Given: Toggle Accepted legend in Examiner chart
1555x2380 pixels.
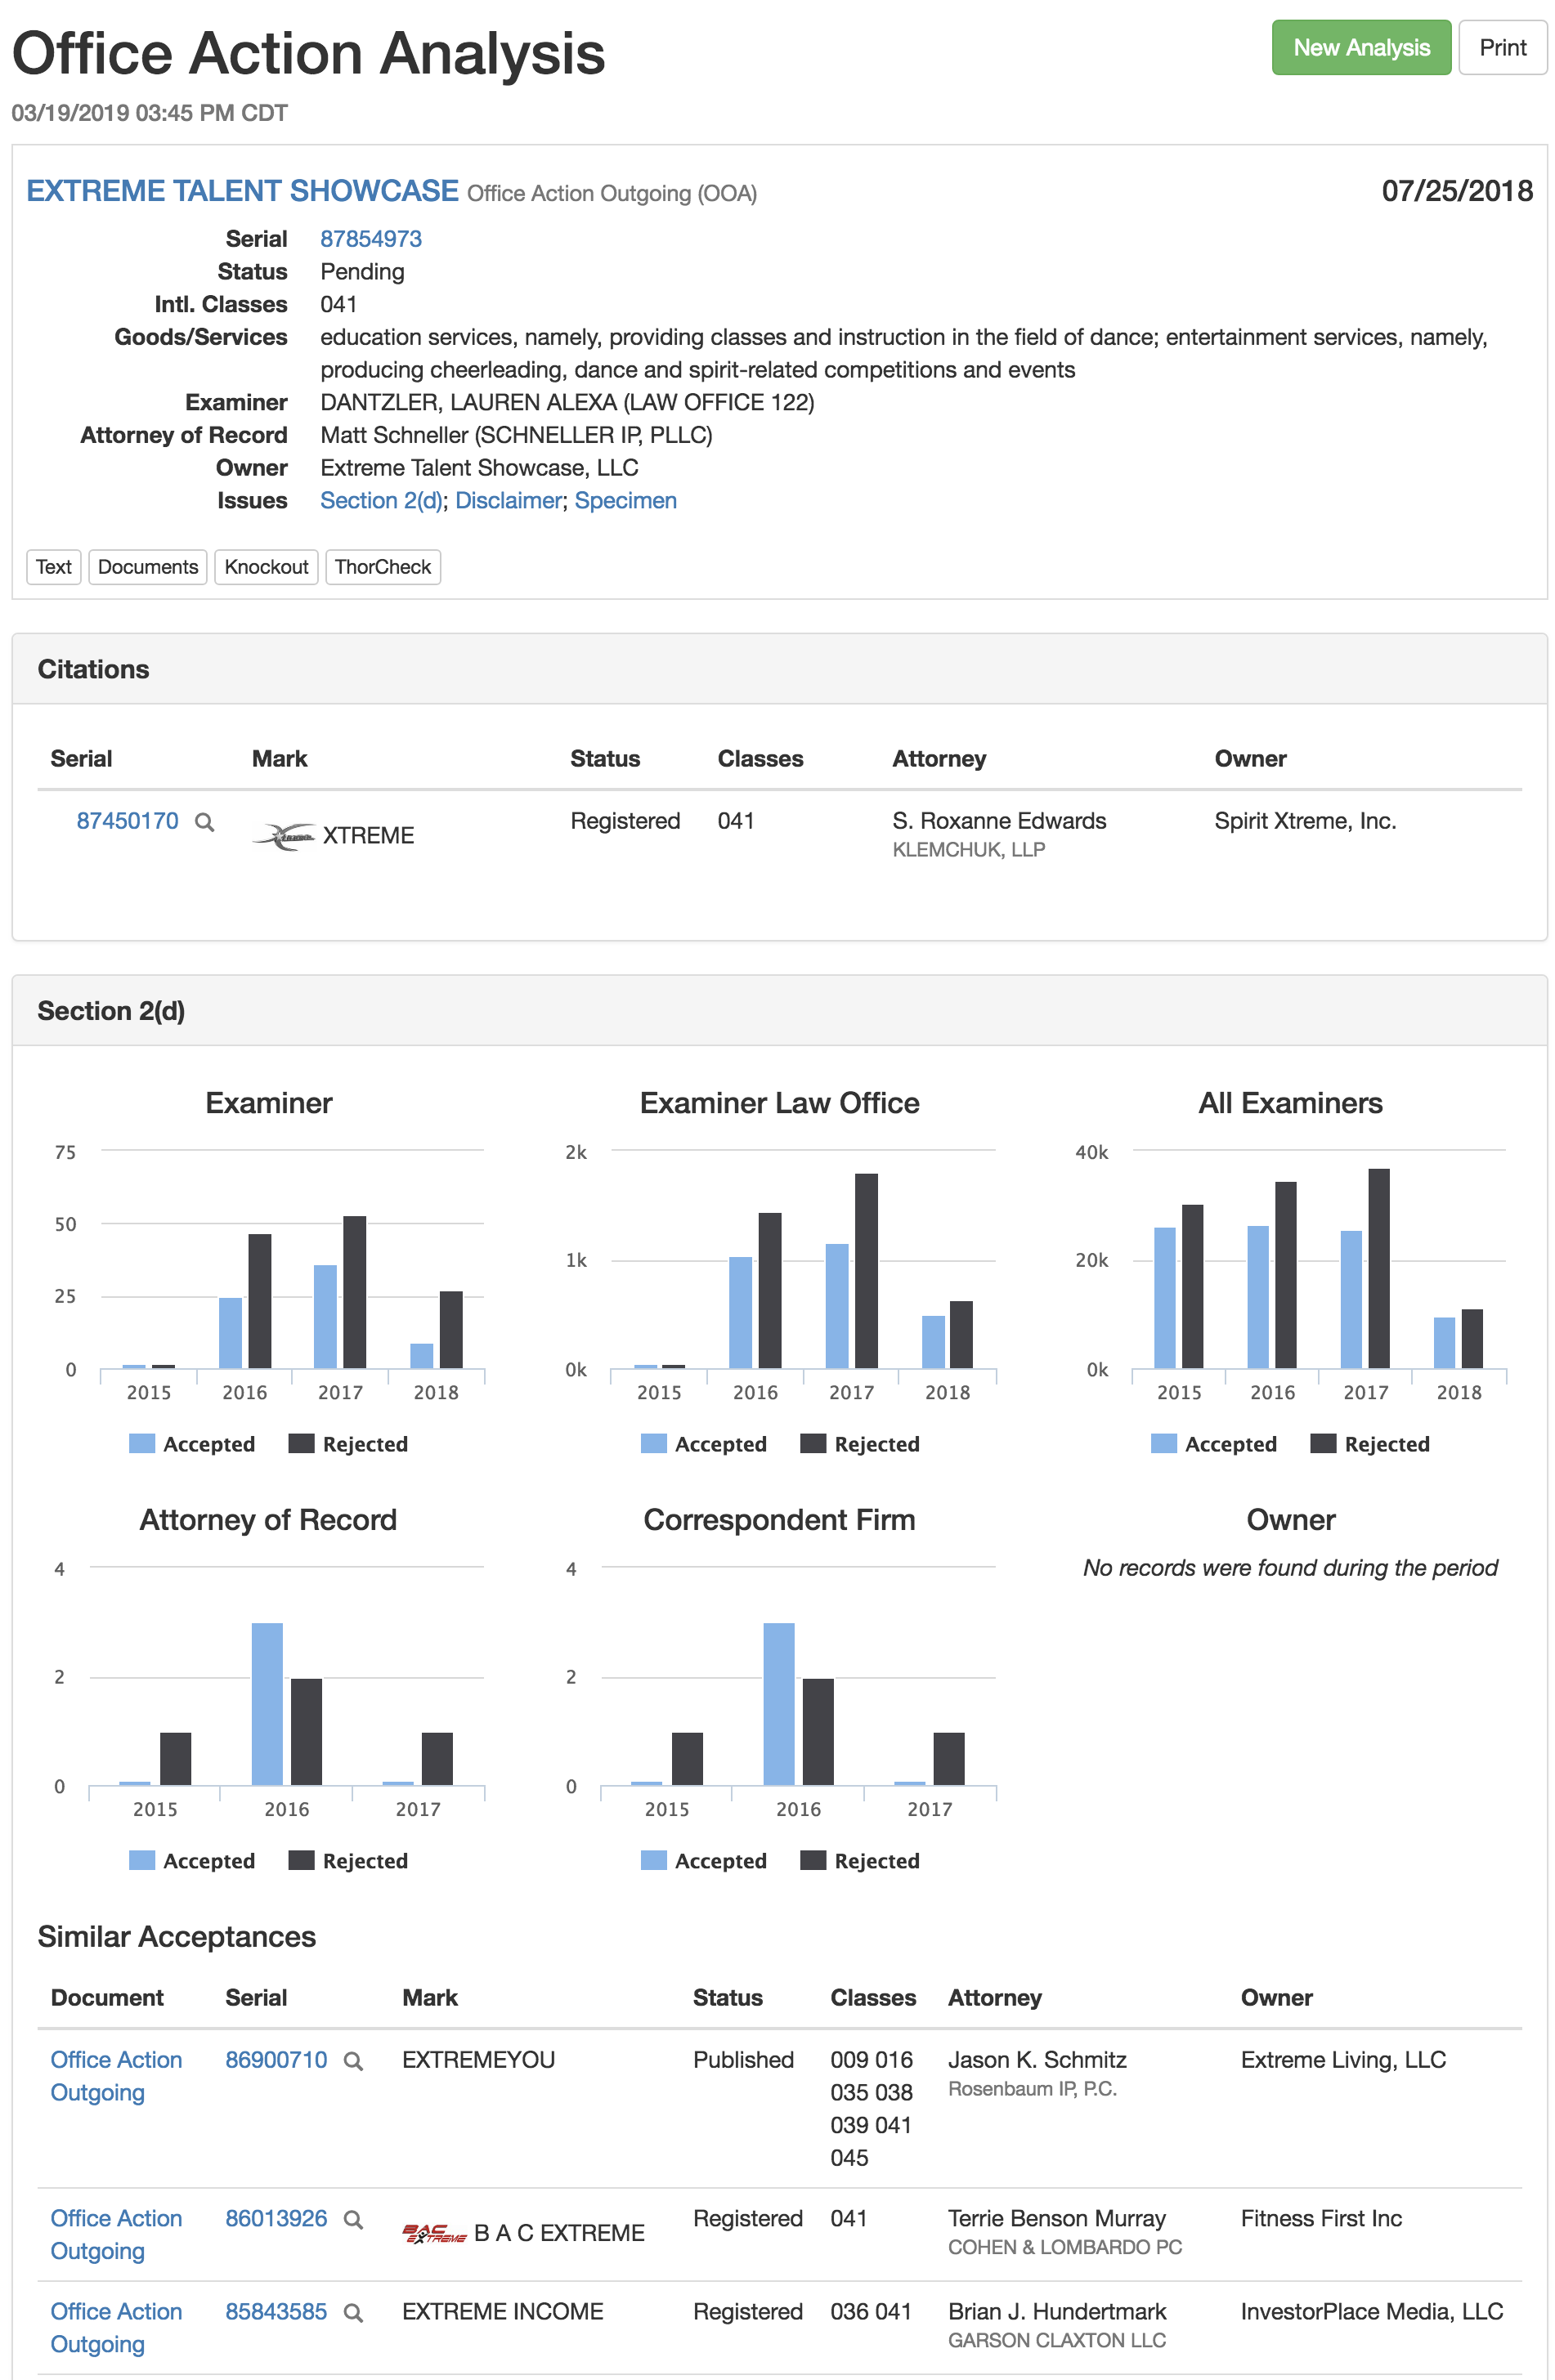Looking at the screenshot, I should (192, 1444).
